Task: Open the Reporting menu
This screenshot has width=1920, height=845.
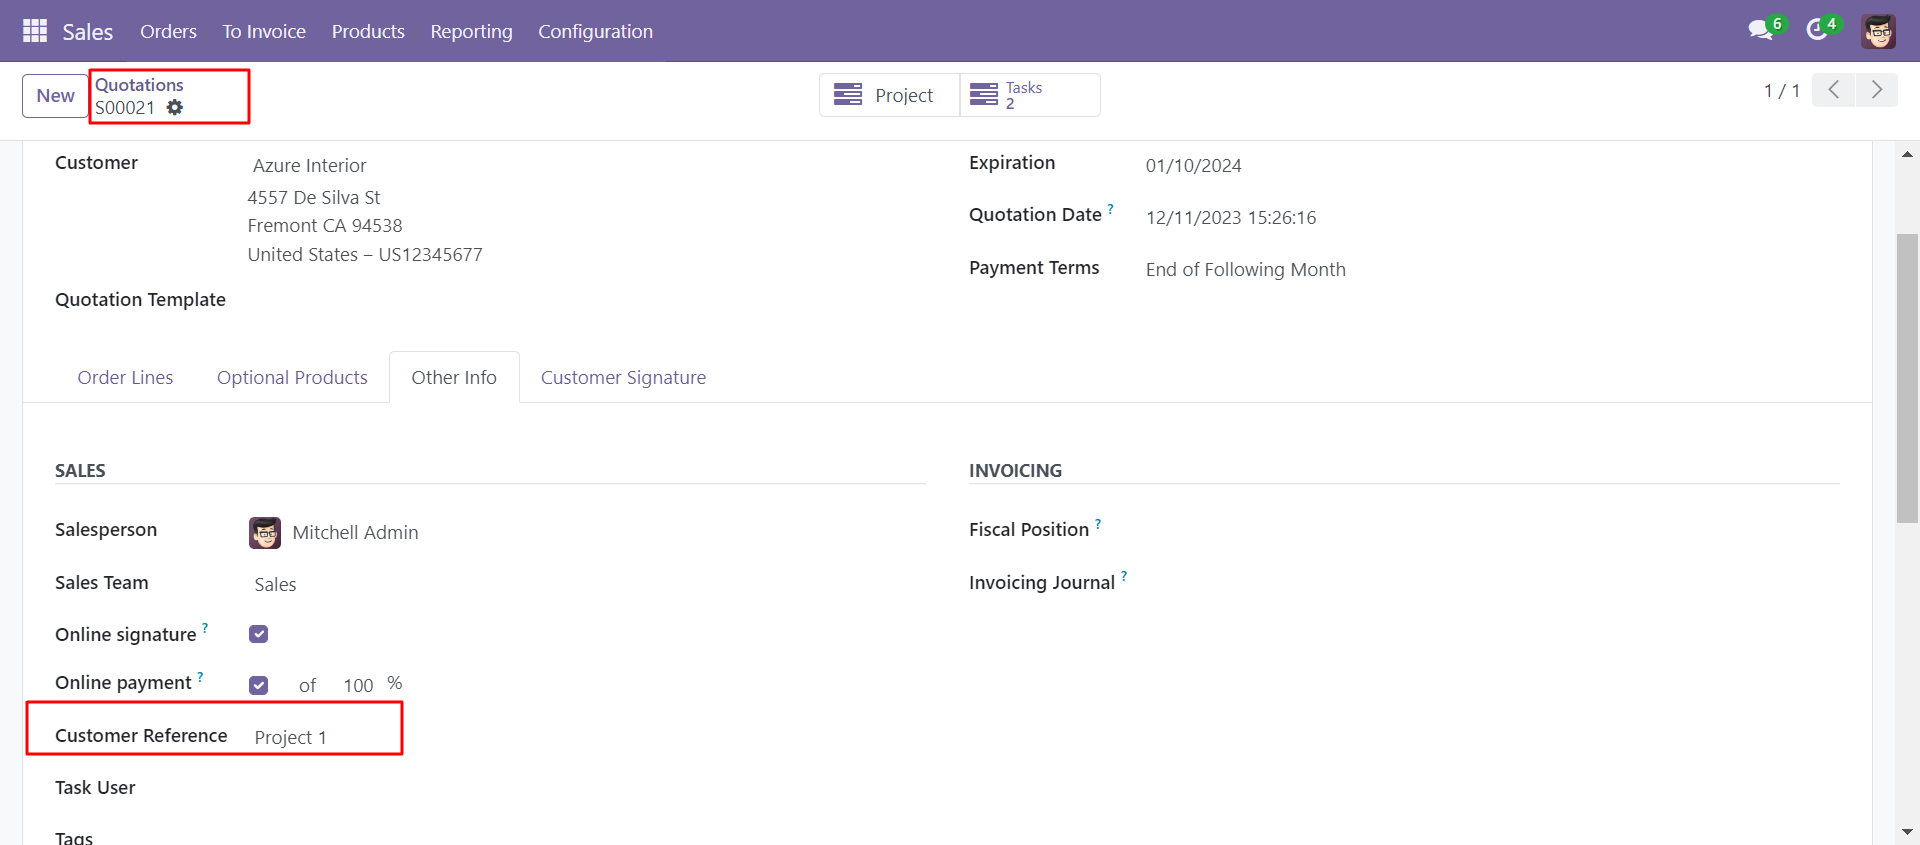Action: (x=471, y=31)
